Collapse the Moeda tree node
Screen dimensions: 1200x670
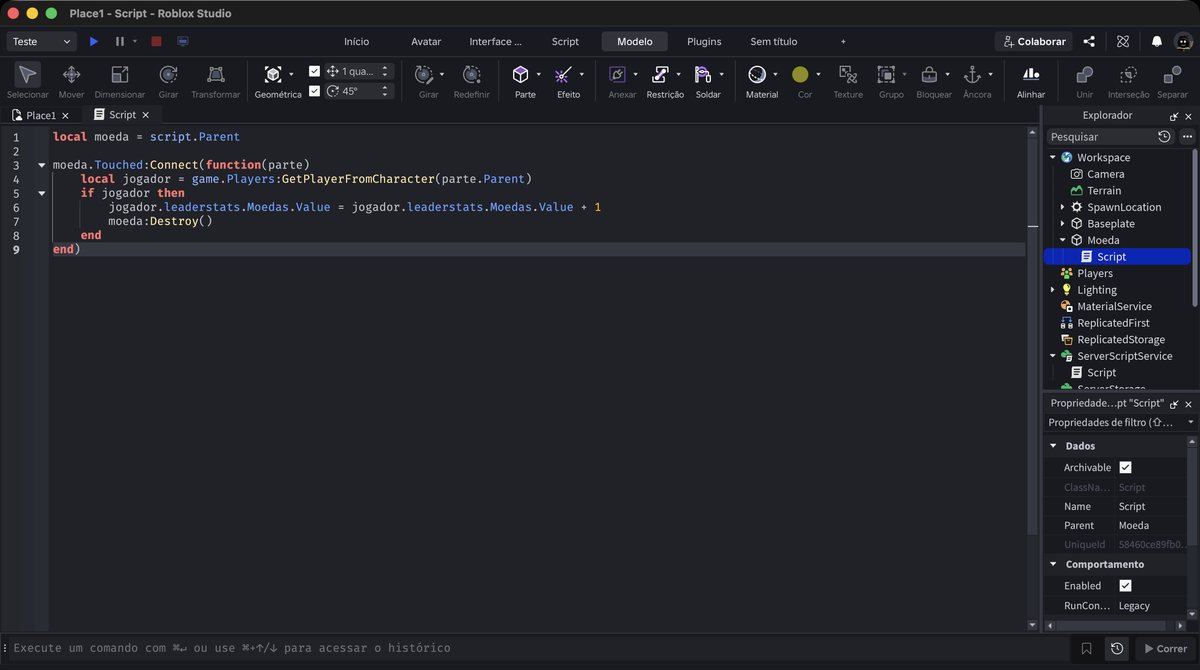[x=1063, y=240]
